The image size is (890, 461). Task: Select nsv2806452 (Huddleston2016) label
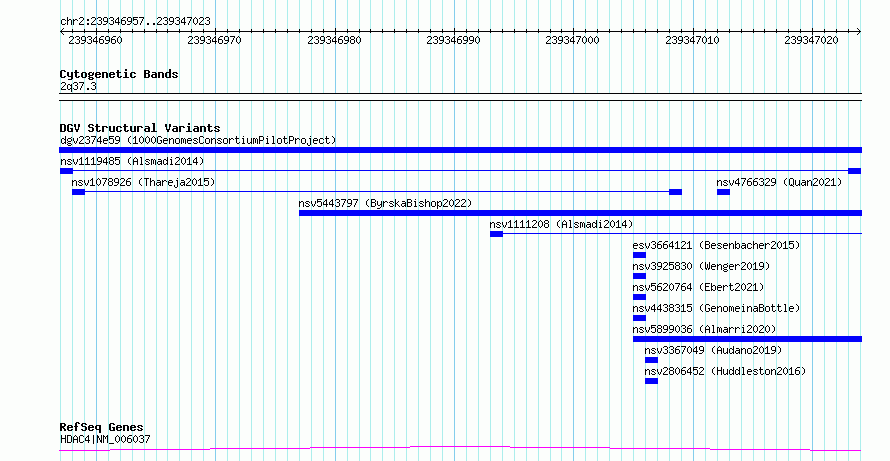click(x=725, y=371)
